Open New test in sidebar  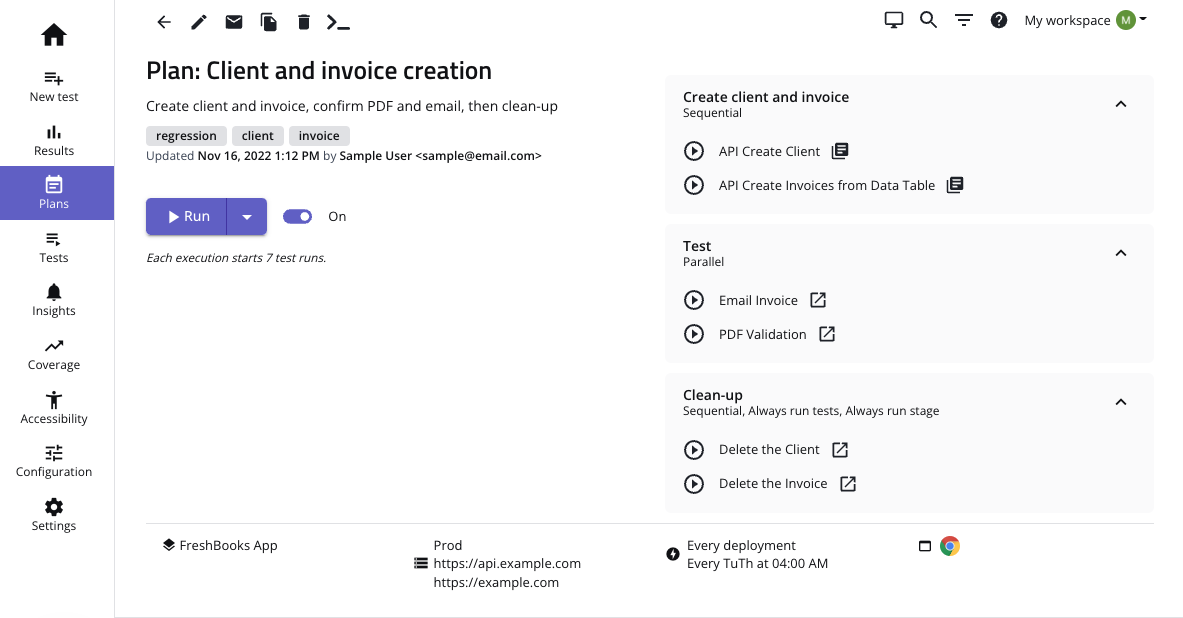[54, 86]
